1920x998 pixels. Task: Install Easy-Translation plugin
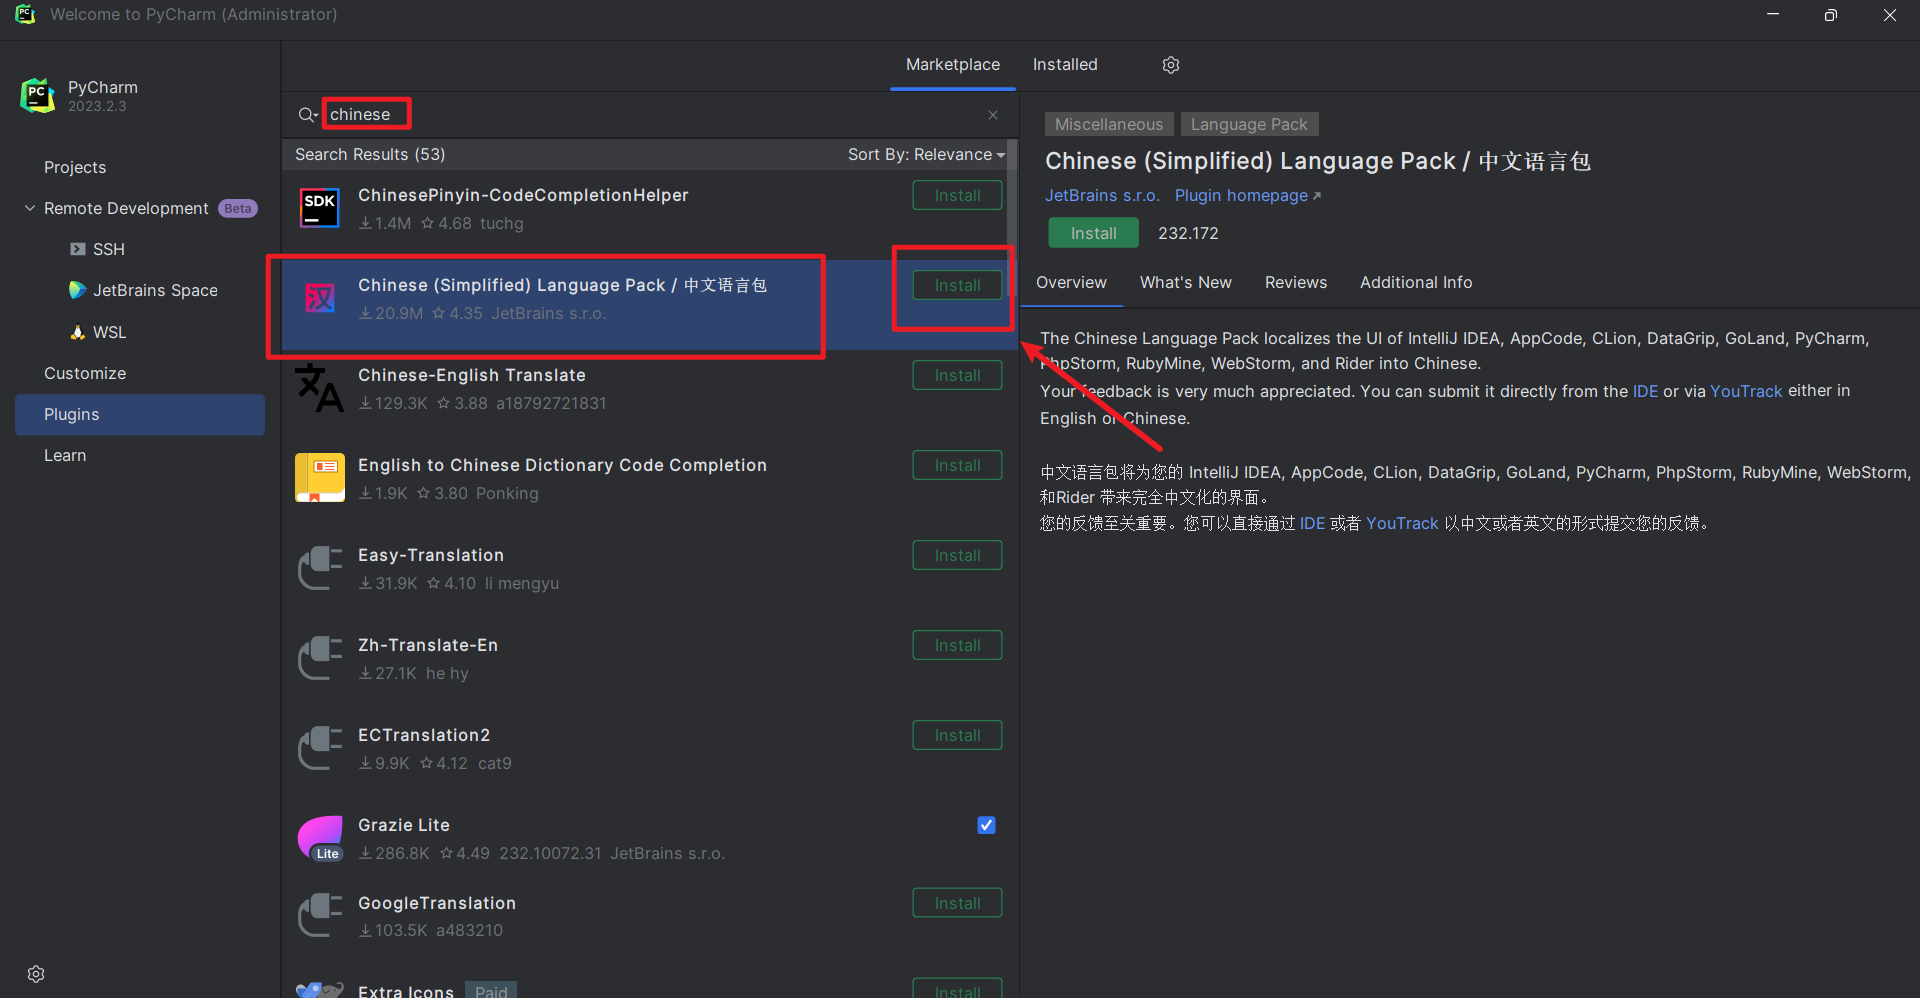tap(957, 556)
